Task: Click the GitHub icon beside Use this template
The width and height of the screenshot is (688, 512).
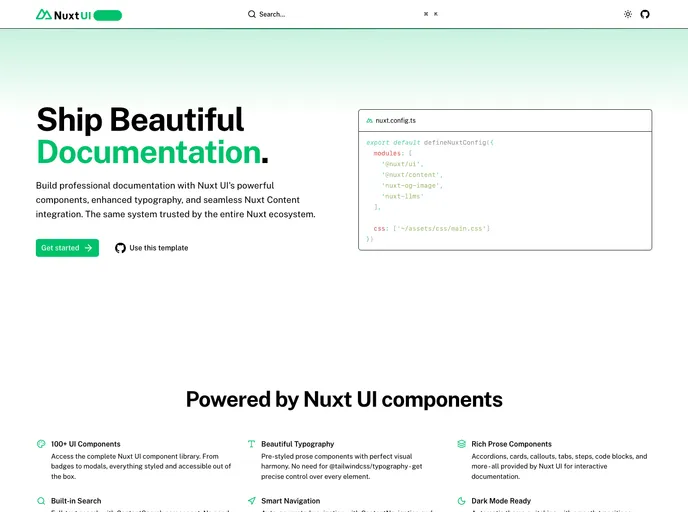Action: [120, 248]
